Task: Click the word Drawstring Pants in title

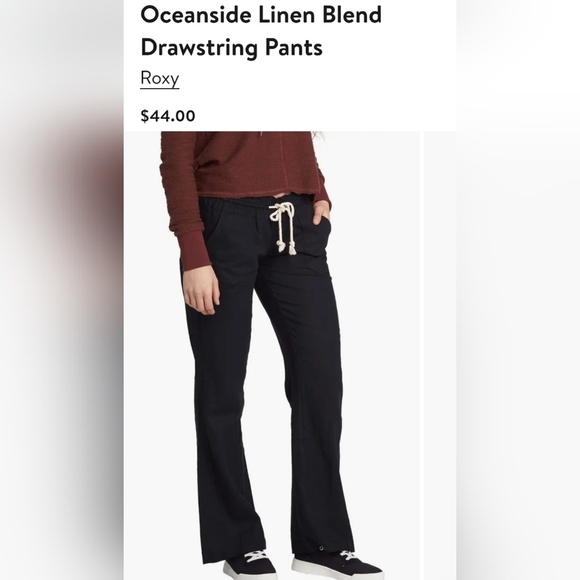Action: click(232, 48)
